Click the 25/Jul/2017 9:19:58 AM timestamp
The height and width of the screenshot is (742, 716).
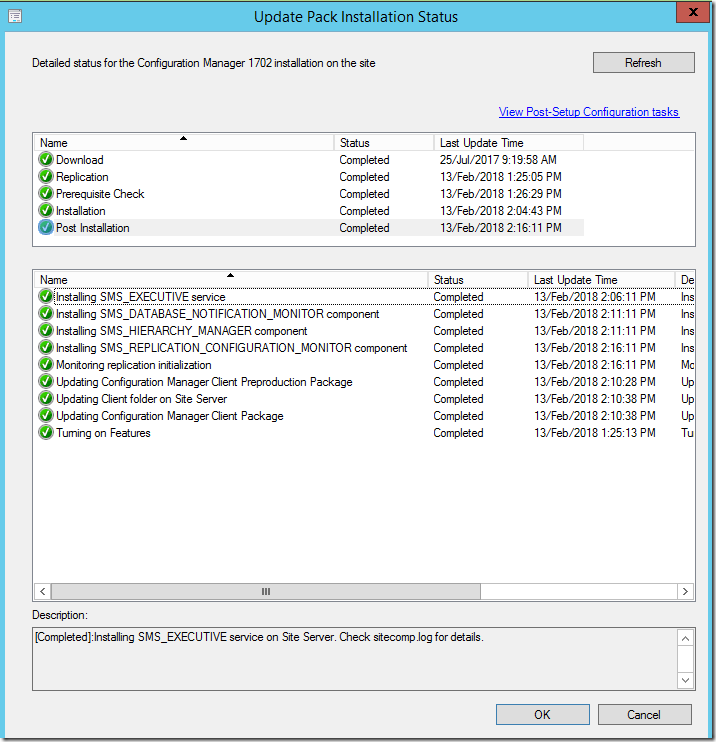(x=498, y=160)
